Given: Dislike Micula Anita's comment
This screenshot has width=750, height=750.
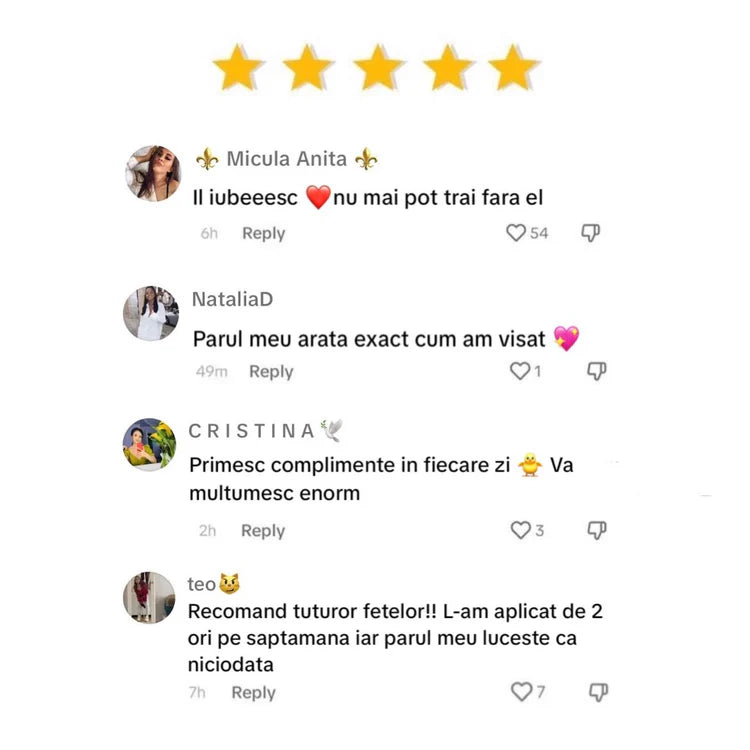Looking at the screenshot, I should tap(591, 233).
